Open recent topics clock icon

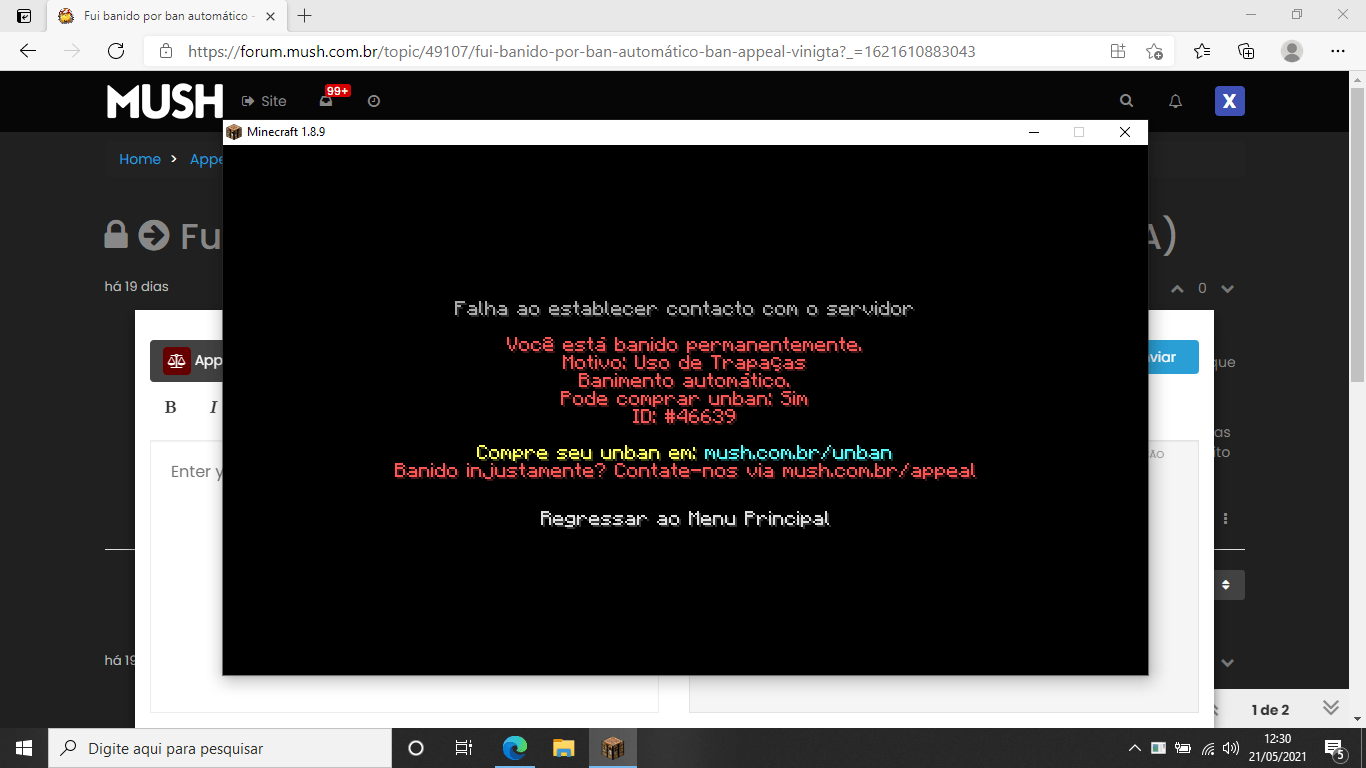[374, 101]
